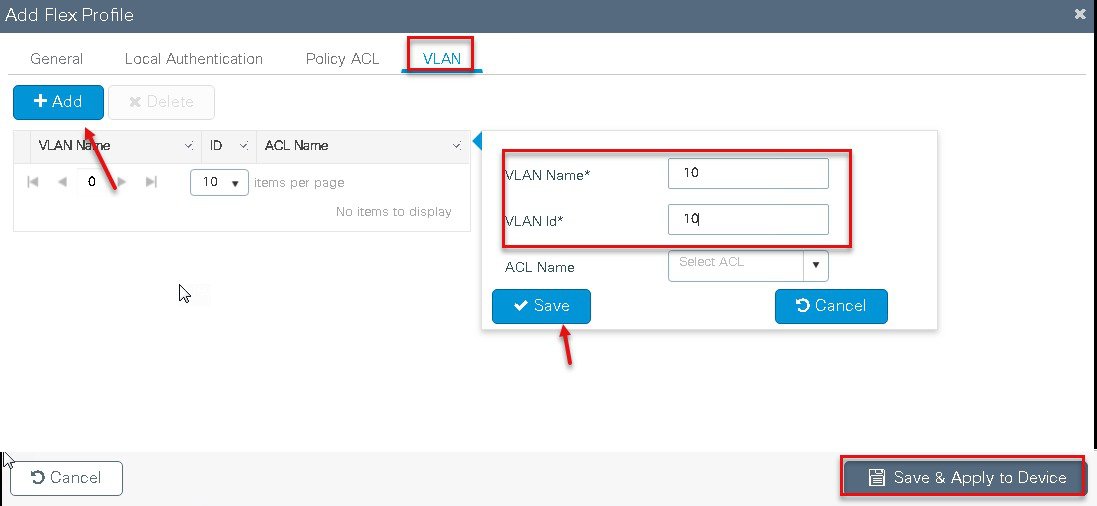Click the Add Flex Profile title

tap(69, 15)
